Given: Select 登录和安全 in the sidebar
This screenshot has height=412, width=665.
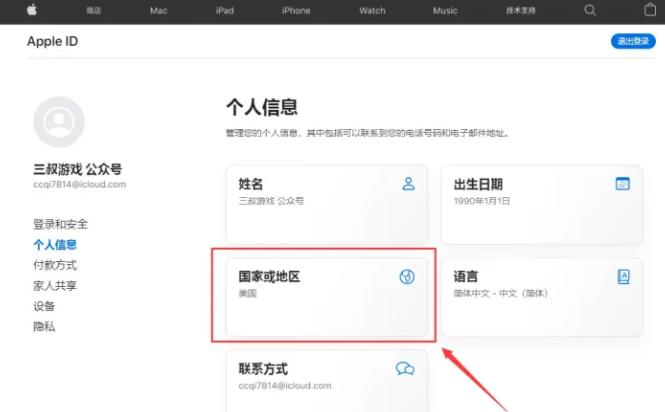Looking at the screenshot, I should click(60, 224).
